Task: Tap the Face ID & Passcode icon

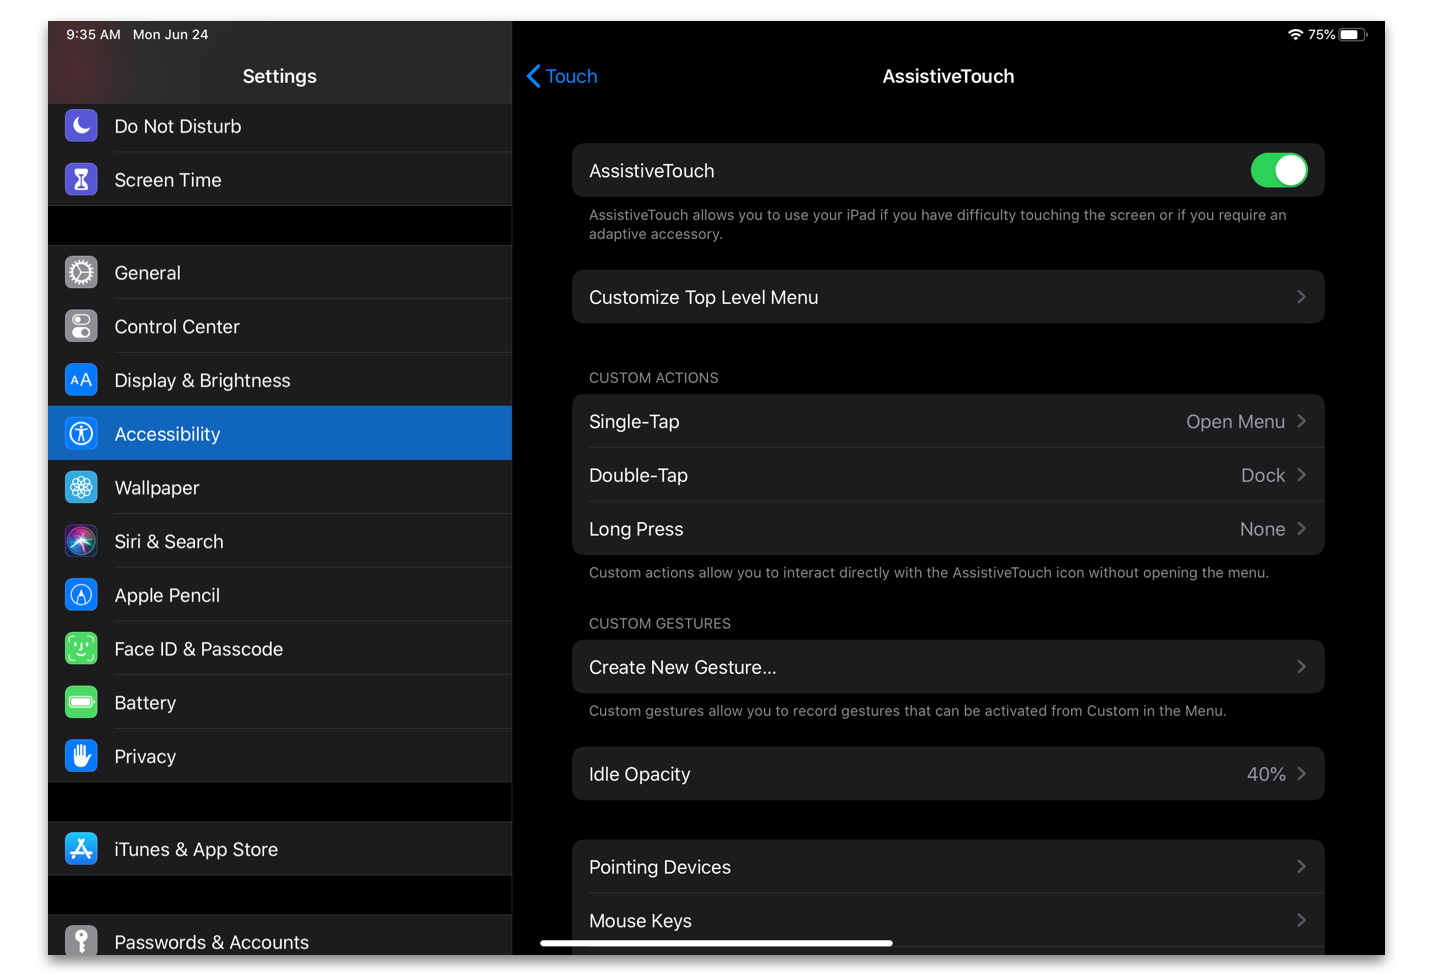Action: 81,649
